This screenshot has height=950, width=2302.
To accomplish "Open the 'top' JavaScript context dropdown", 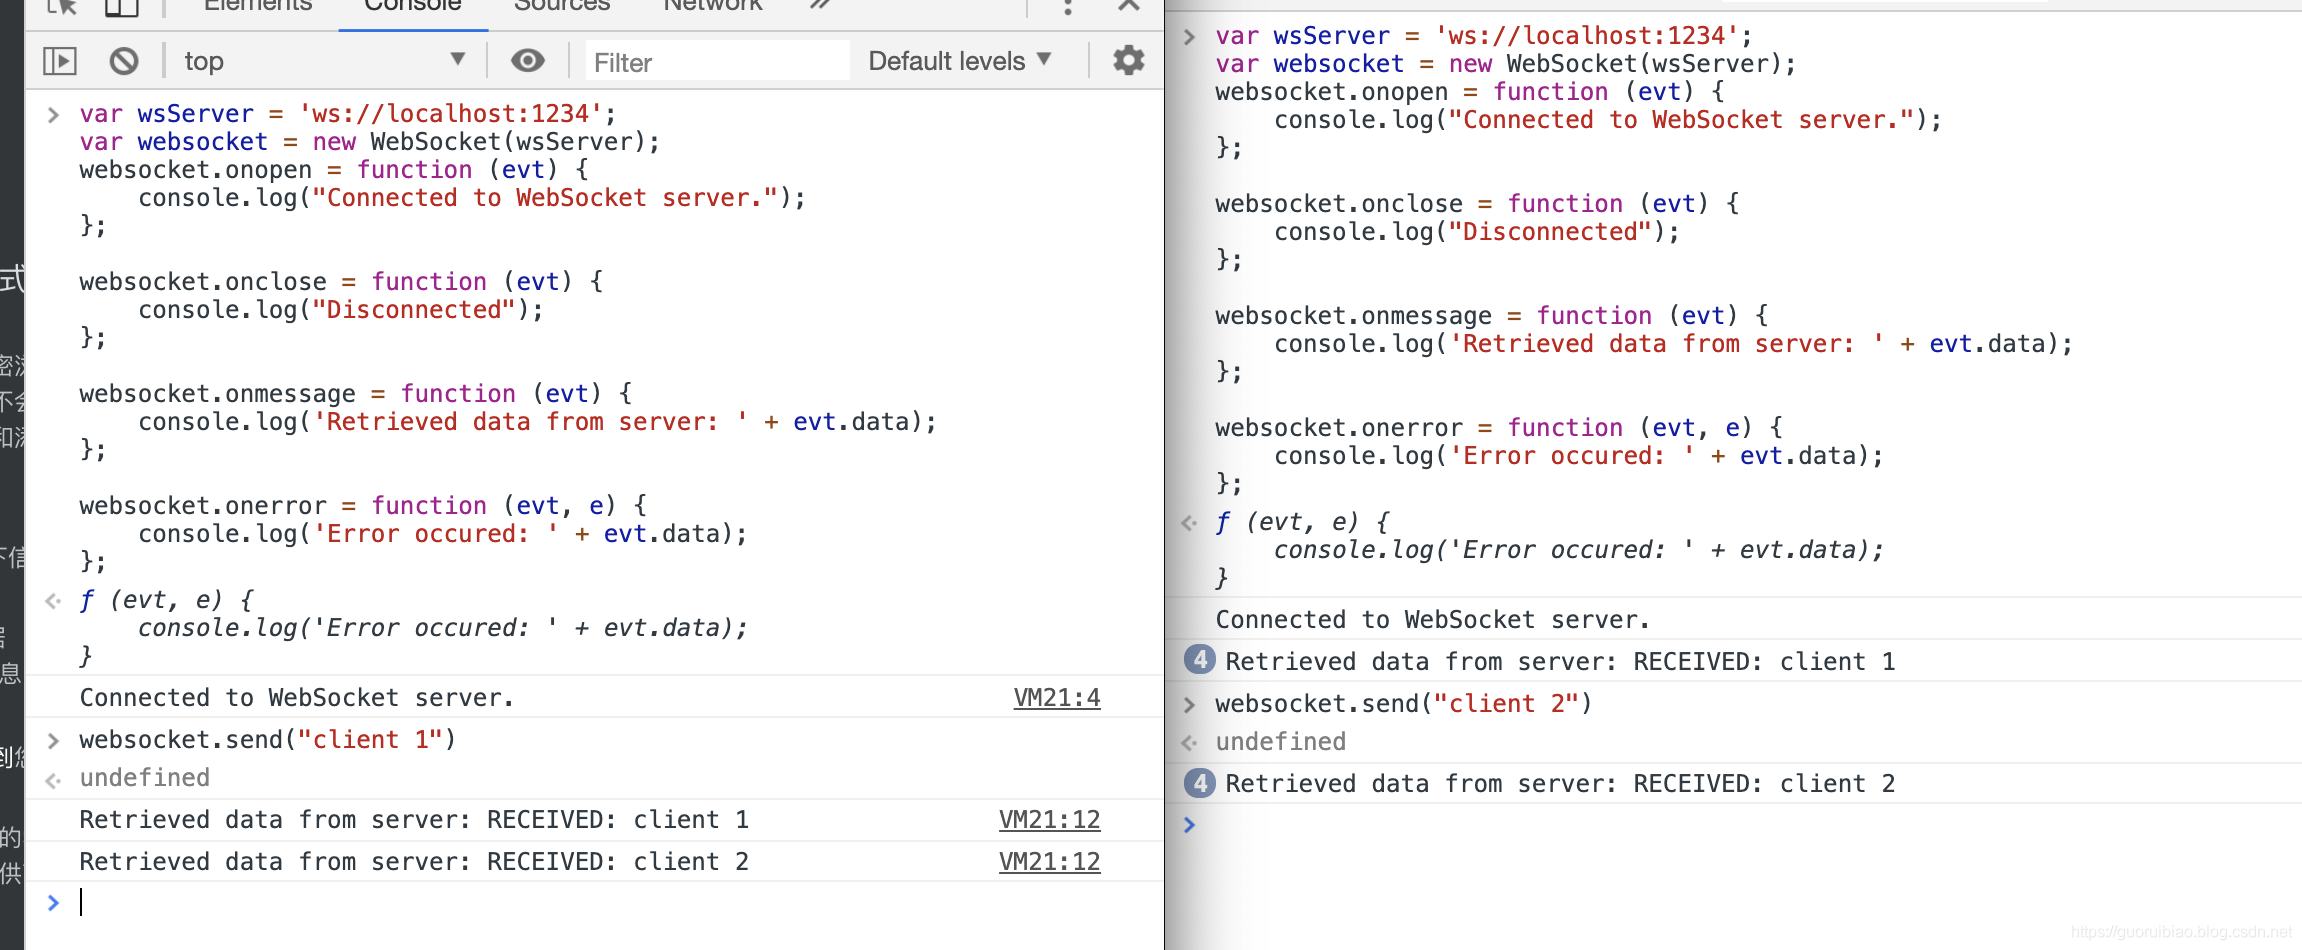I will coord(325,61).
